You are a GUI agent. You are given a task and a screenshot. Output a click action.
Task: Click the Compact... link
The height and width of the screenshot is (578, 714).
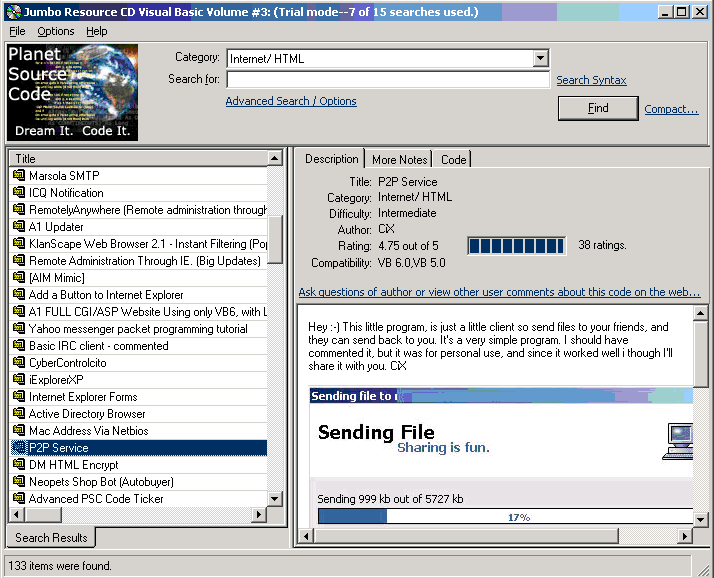[x=671, y=109]
